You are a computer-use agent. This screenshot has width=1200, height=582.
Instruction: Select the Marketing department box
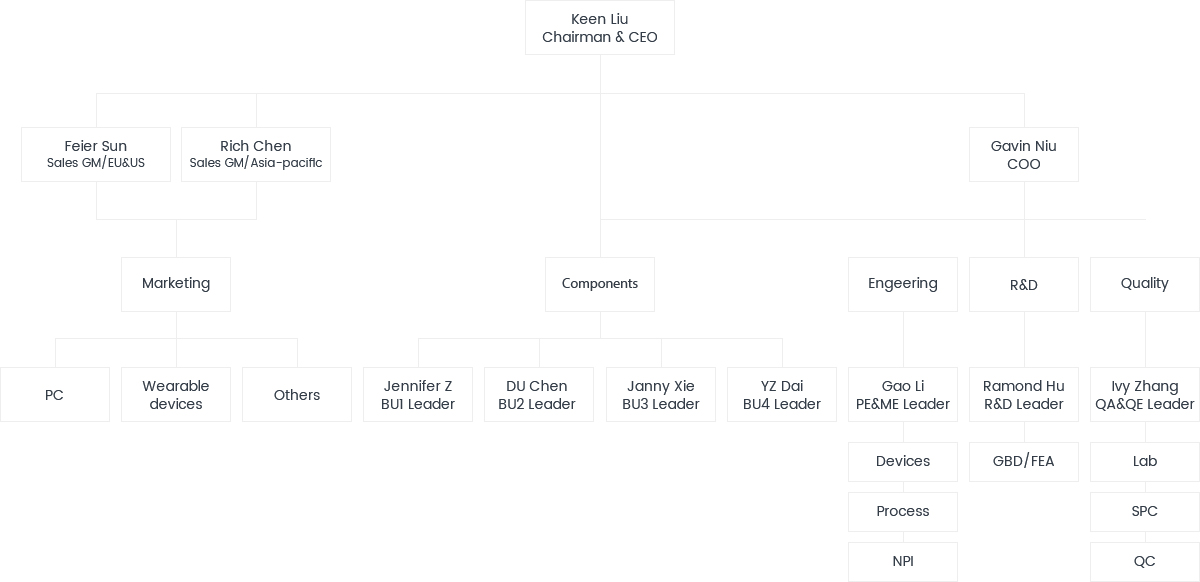pyautogui.click(x=176, y=284)
